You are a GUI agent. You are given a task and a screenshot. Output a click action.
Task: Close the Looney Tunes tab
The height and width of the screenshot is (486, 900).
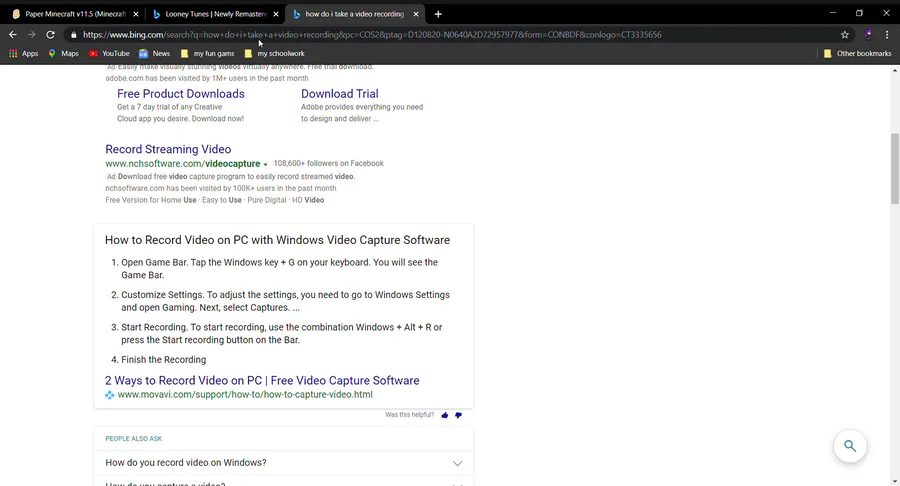(276, 14)
